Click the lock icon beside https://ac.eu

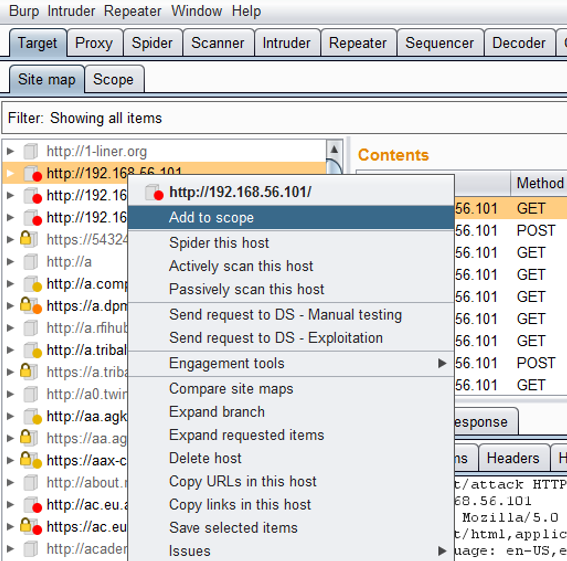26,525
